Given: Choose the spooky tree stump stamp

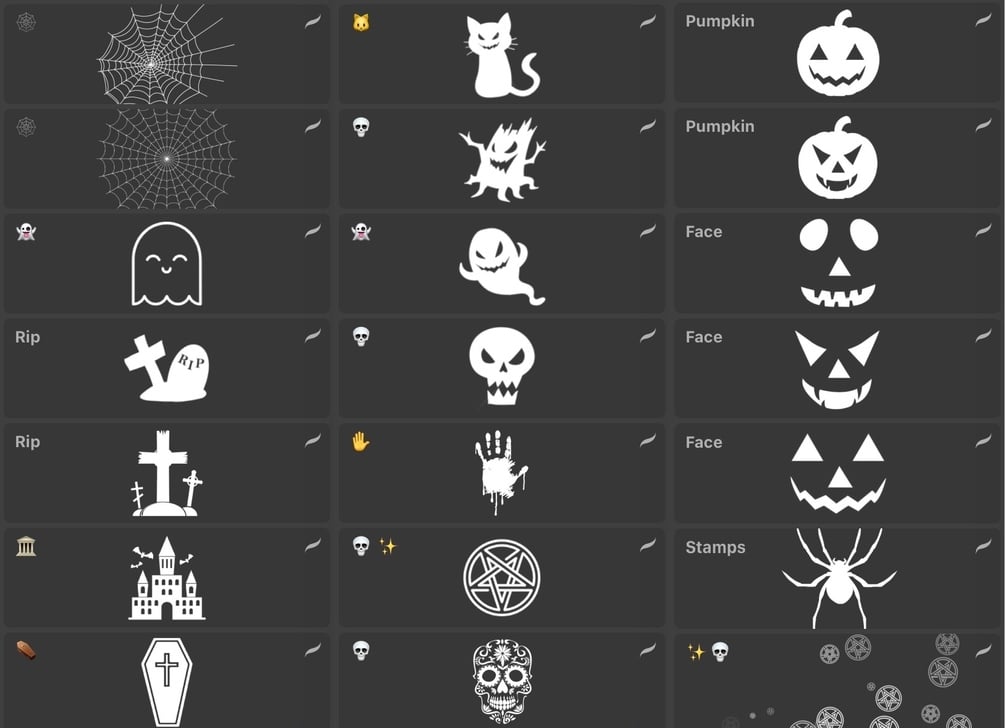Looking at the screenshot, I should click(x=502, y=158).
